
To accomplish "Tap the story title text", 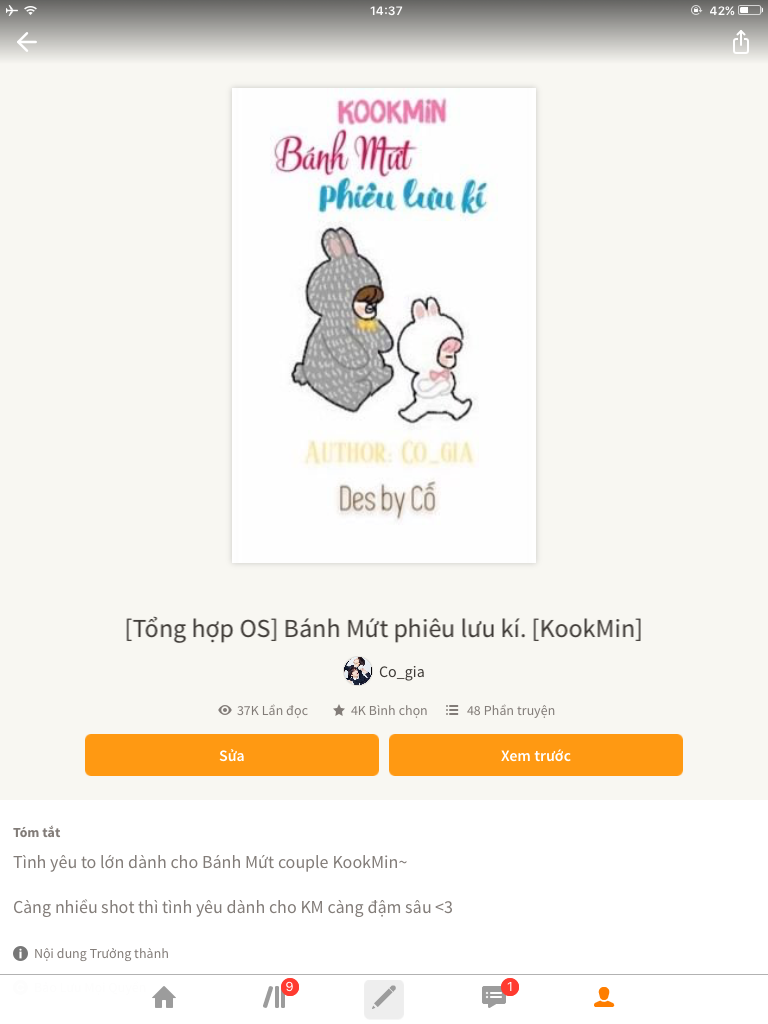I will coord(384,629).
